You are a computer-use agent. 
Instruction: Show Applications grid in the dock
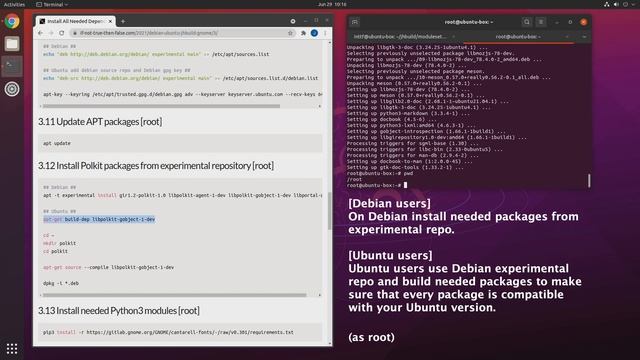[12, 348]
